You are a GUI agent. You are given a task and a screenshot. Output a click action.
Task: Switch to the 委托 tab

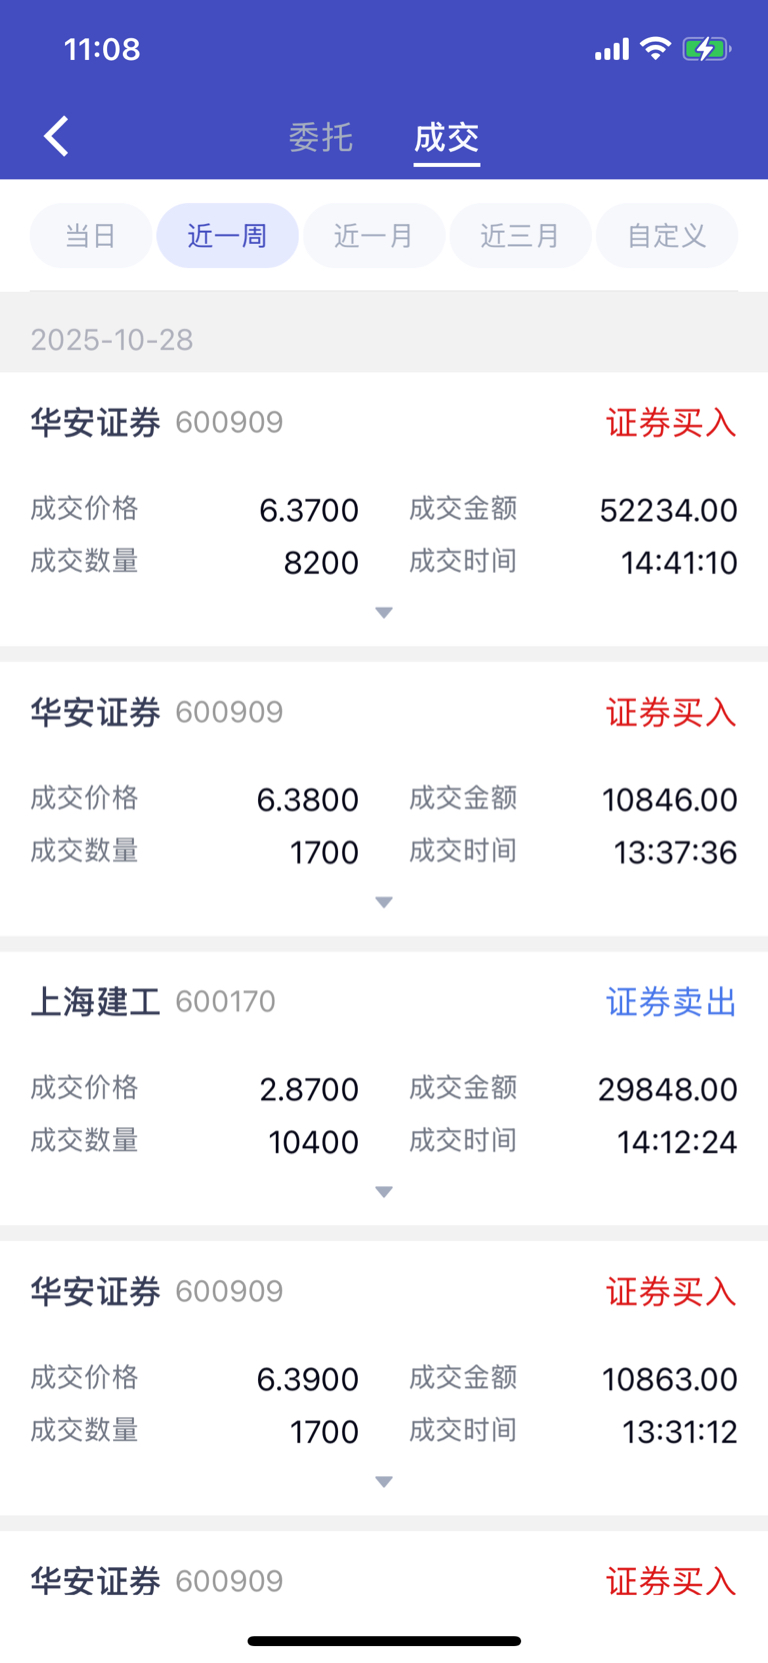(x=321, y=137)
